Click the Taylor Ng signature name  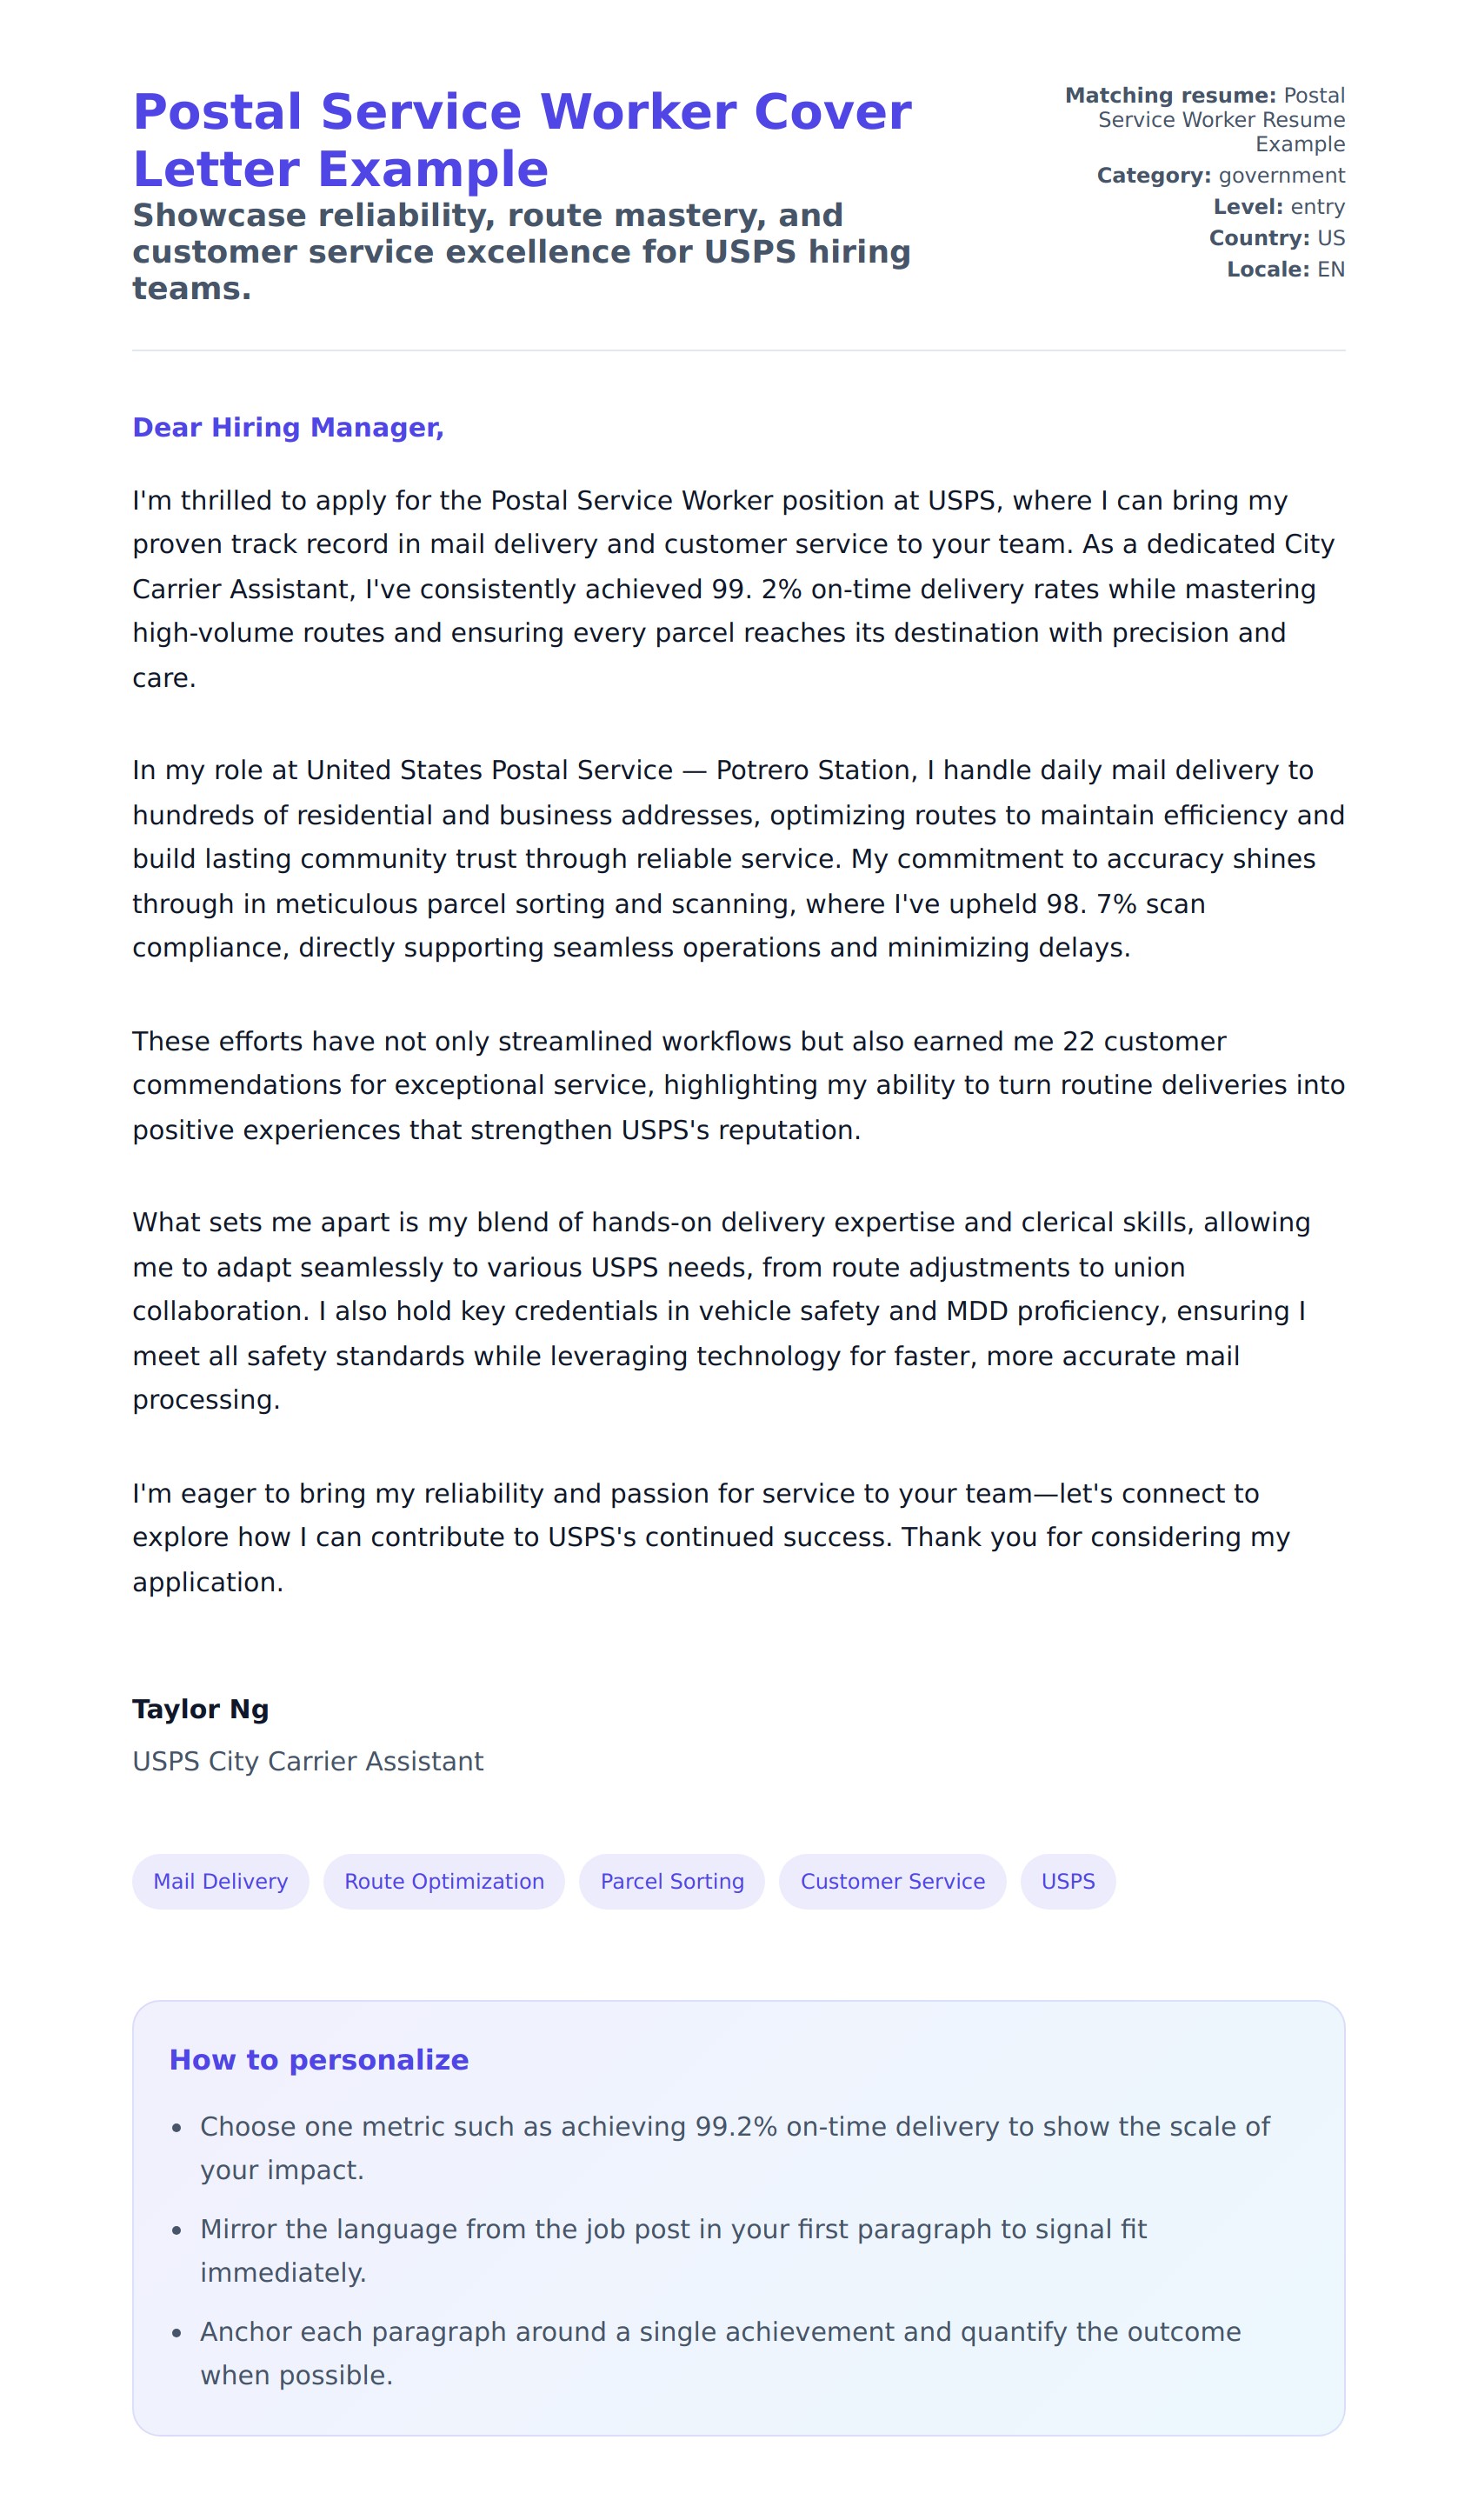pyautogui.click(x=200, y=1709)
